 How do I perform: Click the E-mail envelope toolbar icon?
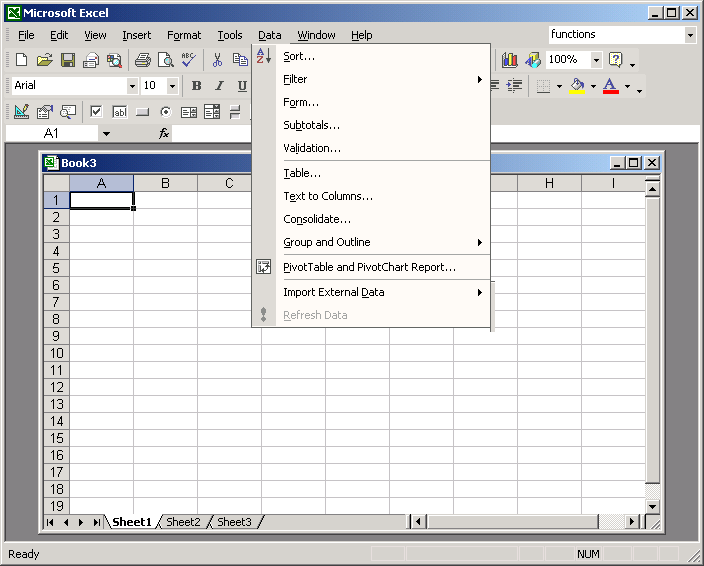[91, 60]
